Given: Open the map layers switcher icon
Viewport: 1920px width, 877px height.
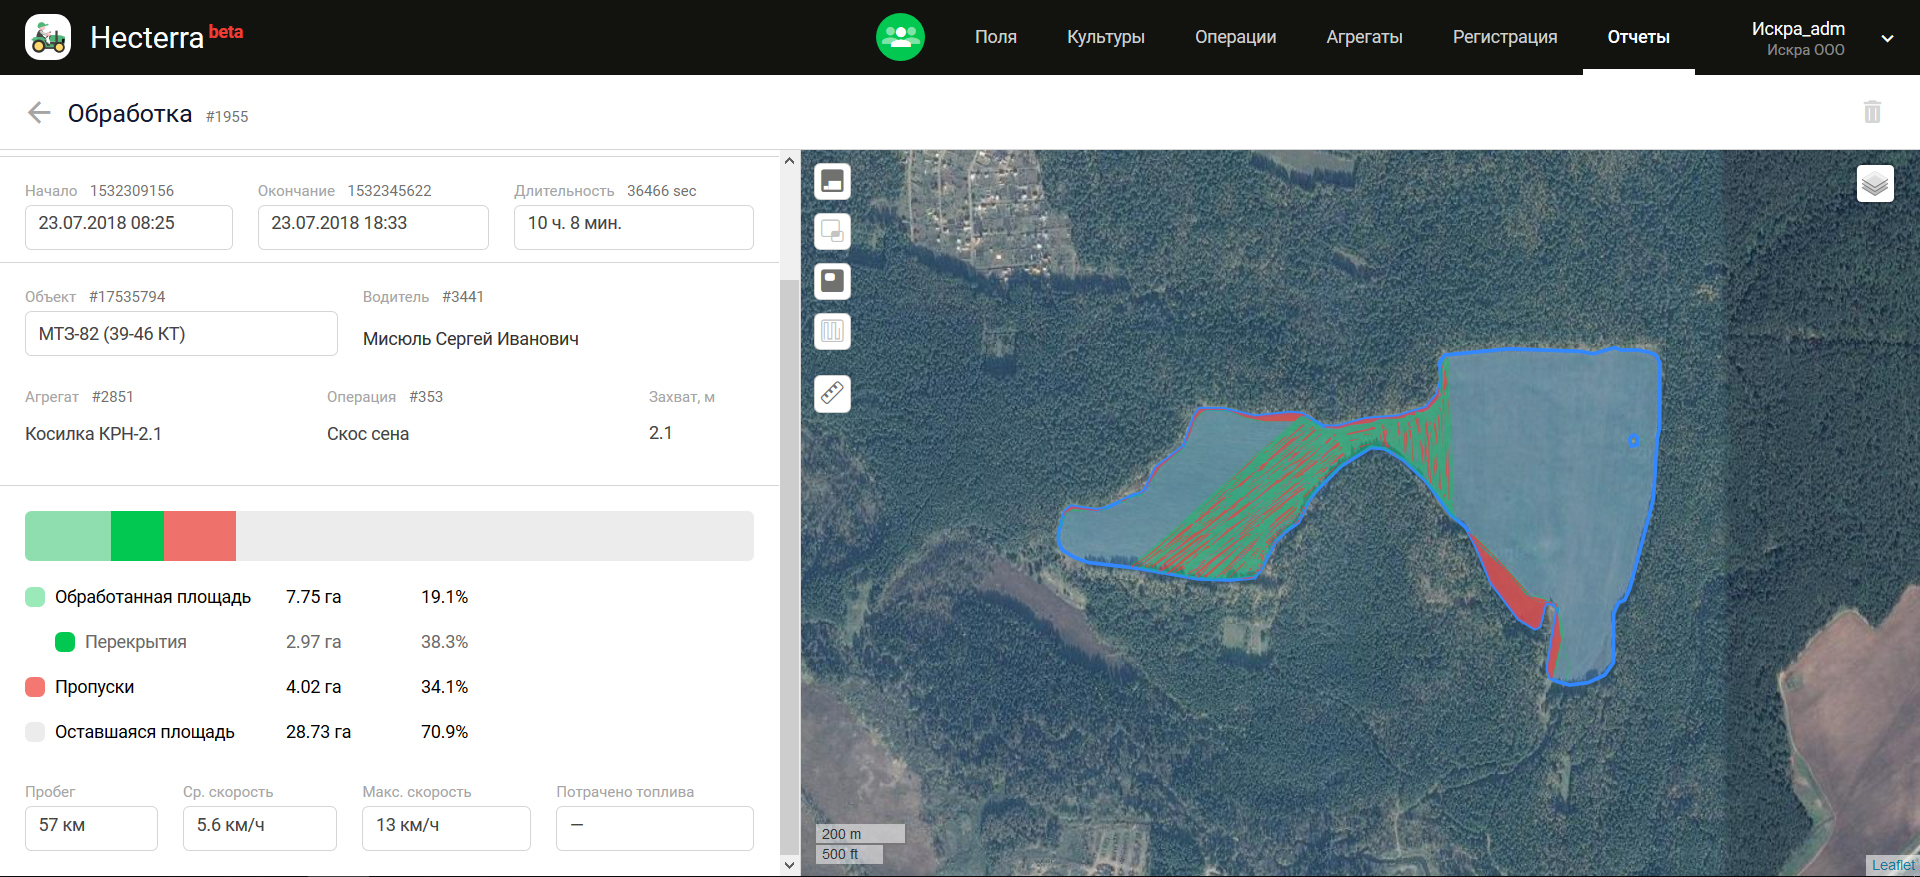Looking at the screenshot, I should pyautogui.click(x=1875, y=184).
